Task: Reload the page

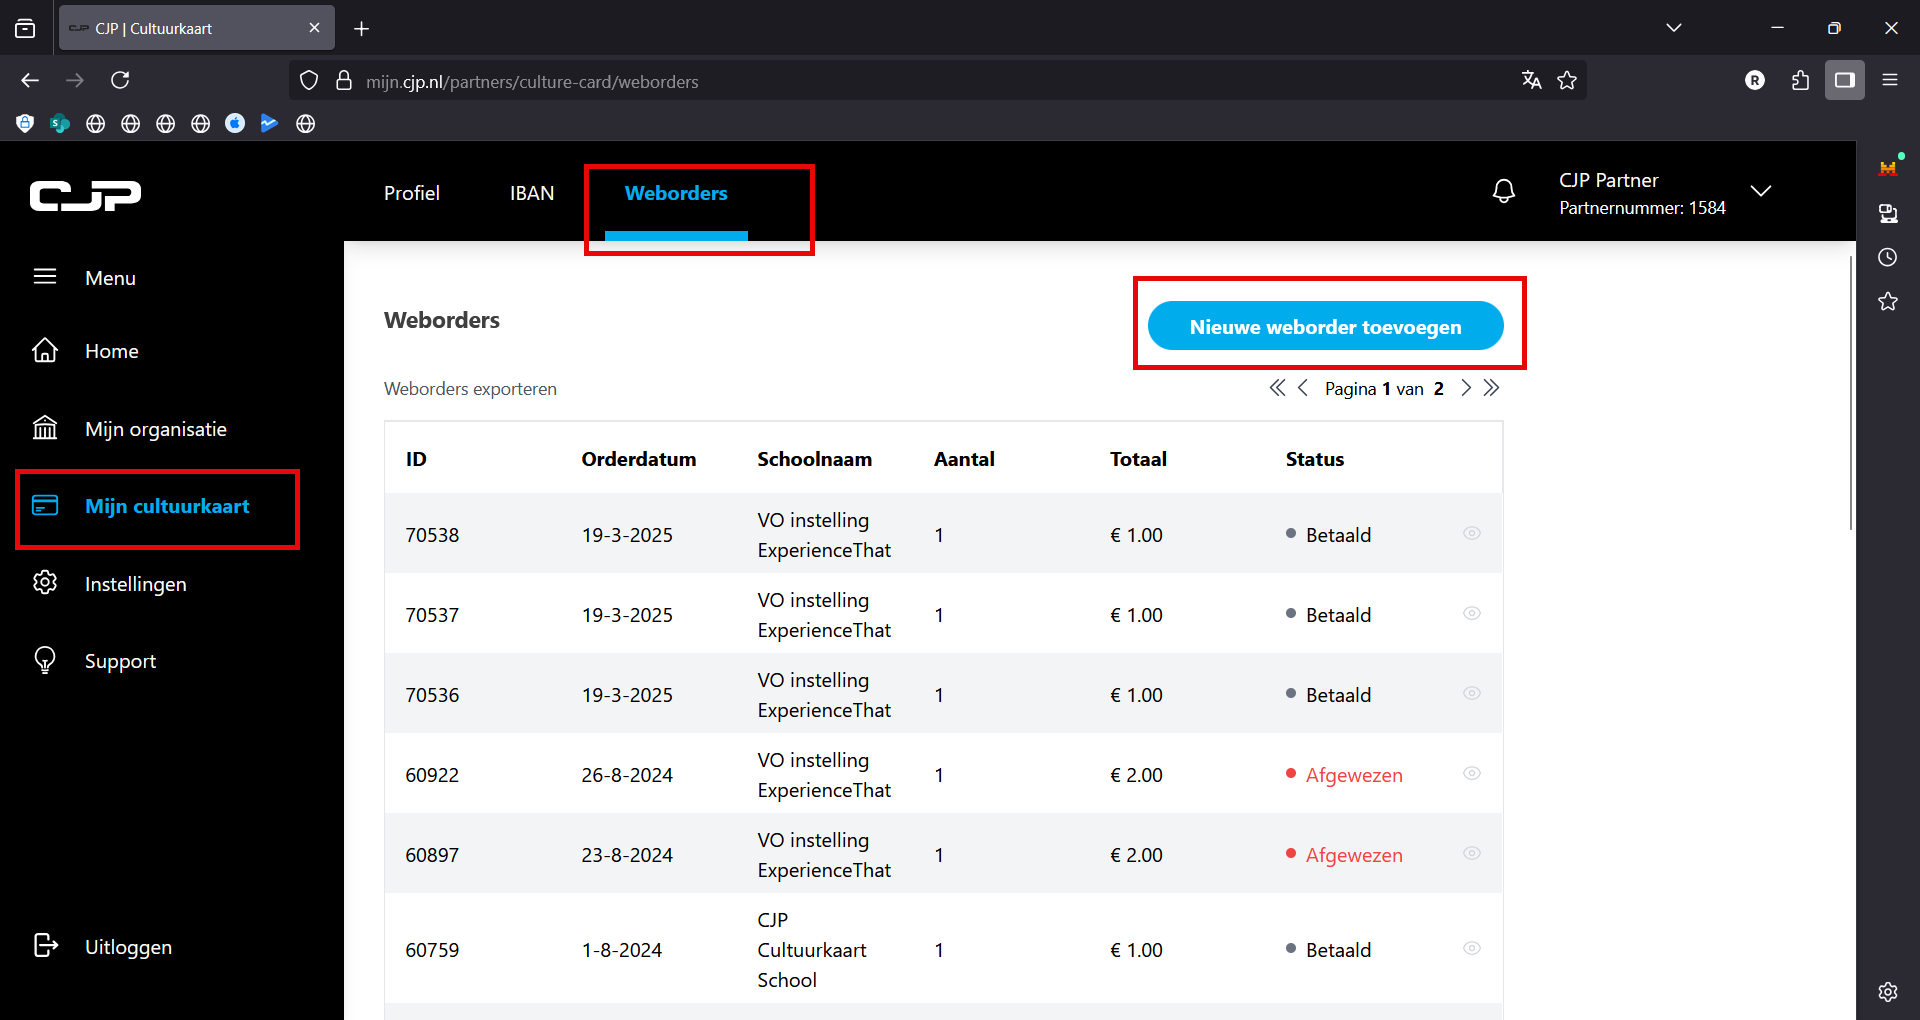Action: [120, 80]
